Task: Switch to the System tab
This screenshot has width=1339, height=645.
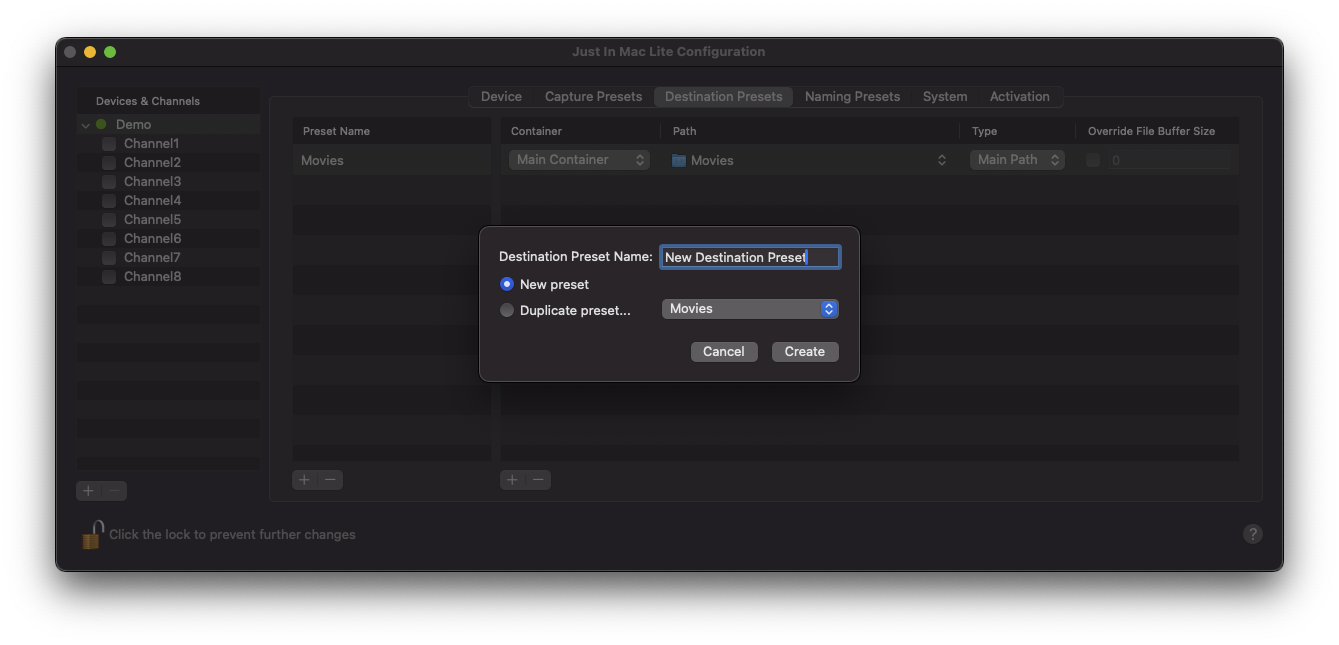Action: [945, 97]
